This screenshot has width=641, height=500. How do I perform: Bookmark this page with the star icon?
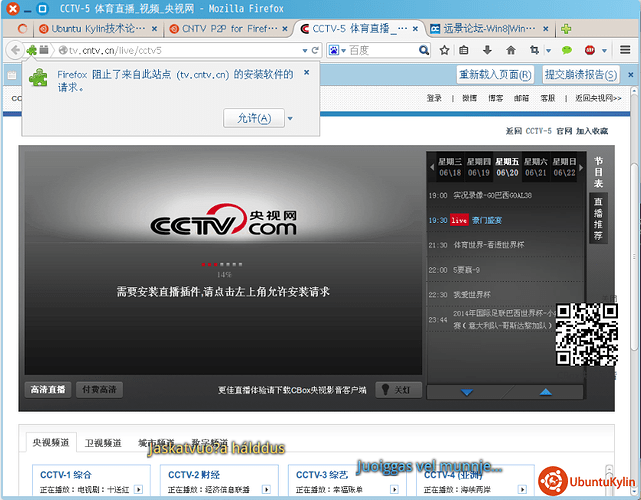(x=444, y=50)
